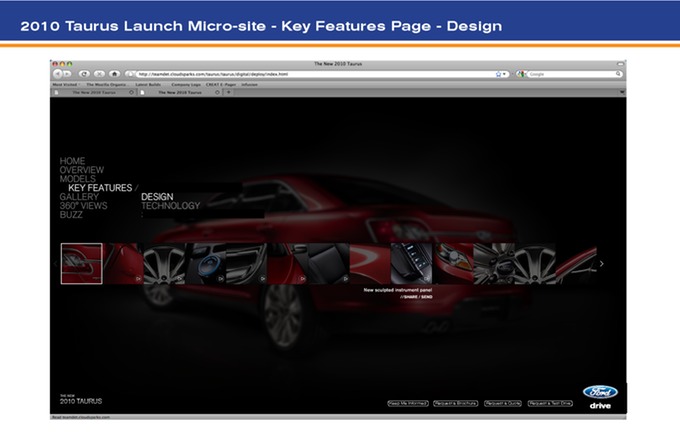This screenshot has width=680, height=439.
Task: Open the black leather seat thumbnail
Action: [329, 264]
